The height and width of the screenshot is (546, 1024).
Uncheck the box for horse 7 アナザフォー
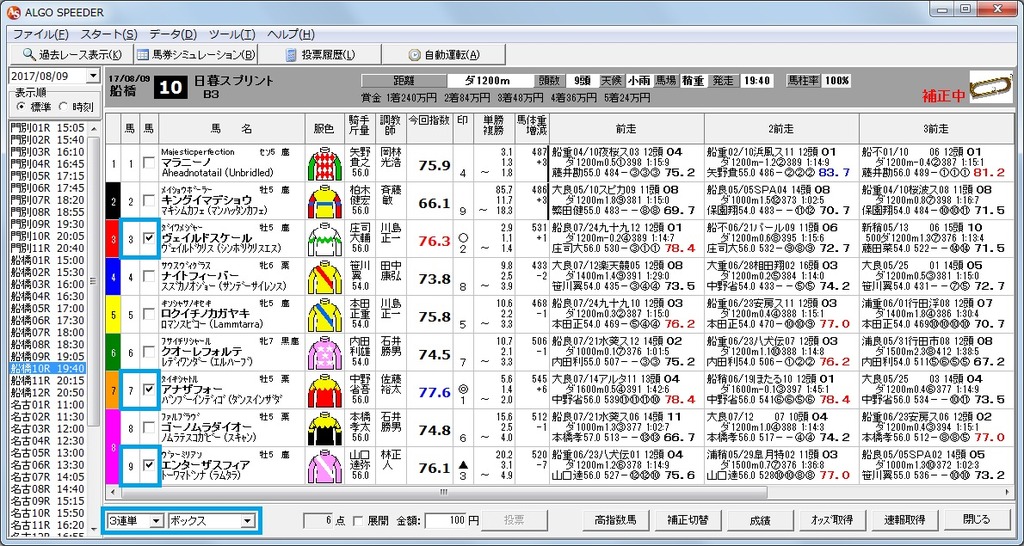[149, 390]
